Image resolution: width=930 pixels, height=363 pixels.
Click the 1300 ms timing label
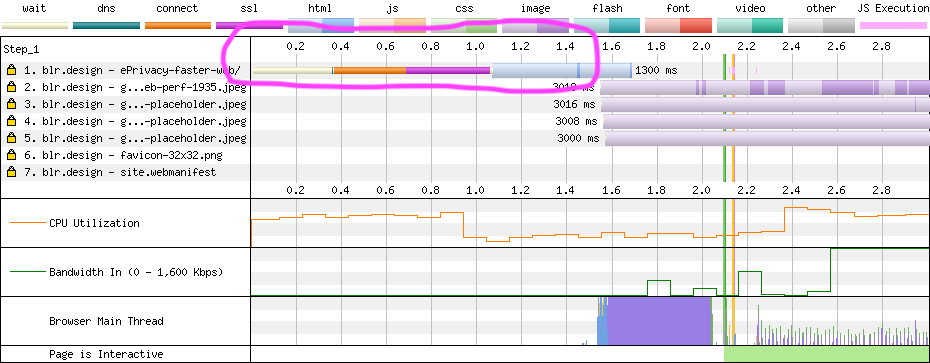tap(656, 71)
